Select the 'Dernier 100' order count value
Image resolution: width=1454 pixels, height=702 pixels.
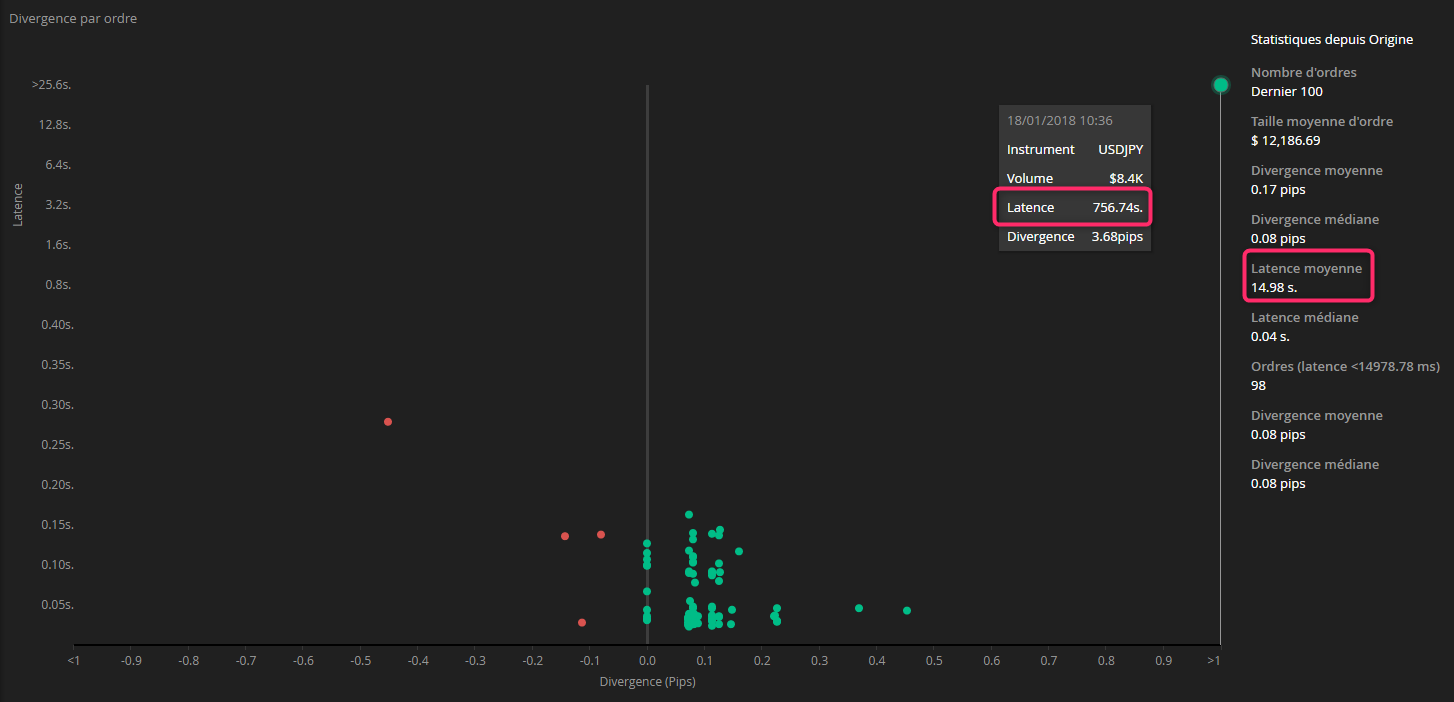point(1287,92)
